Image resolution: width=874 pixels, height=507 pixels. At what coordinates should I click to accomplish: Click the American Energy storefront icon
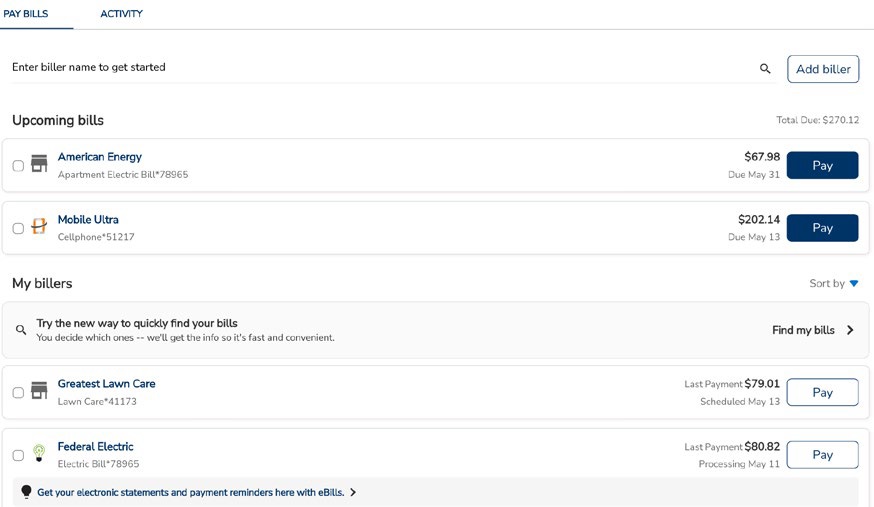pos(39,163)
